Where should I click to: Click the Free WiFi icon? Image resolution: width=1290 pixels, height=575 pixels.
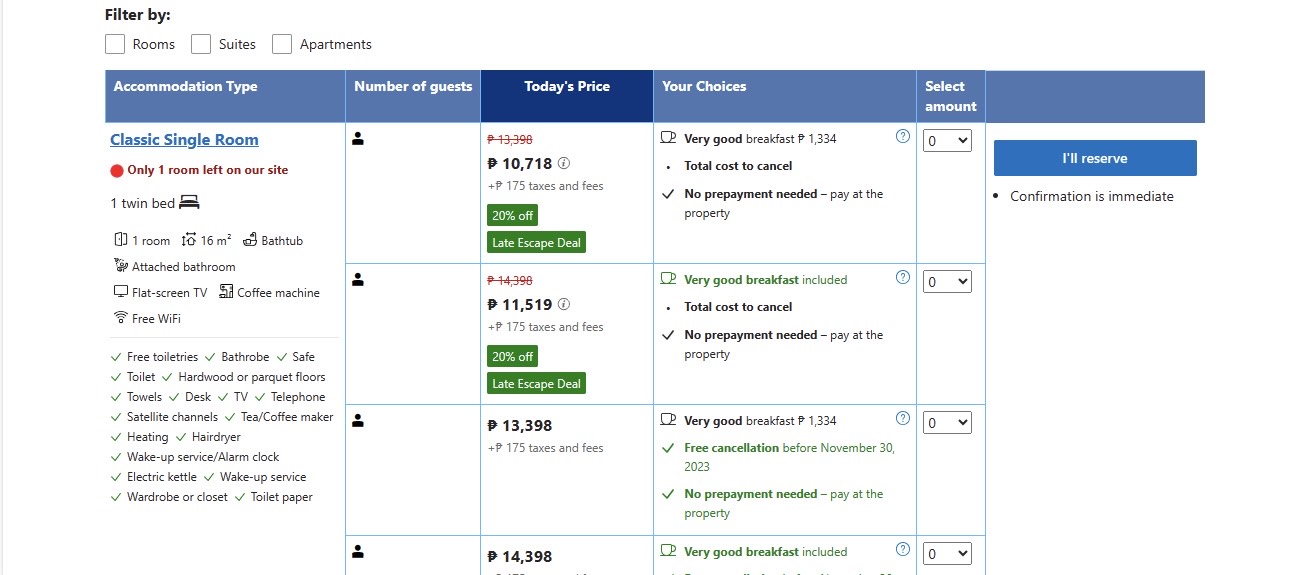pos(121,318)
